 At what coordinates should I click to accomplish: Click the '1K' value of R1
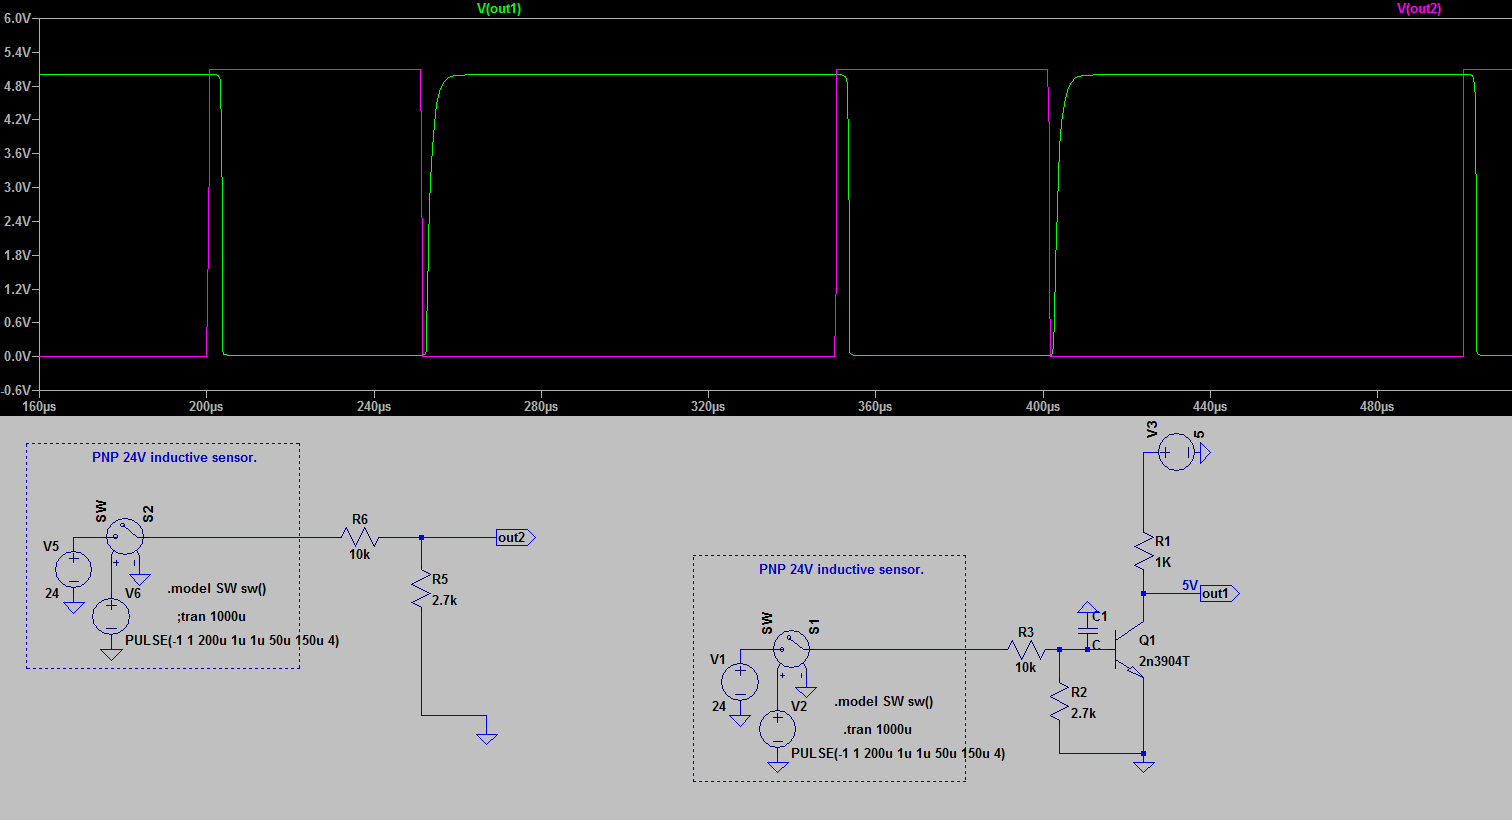[x=1163, y=563]
